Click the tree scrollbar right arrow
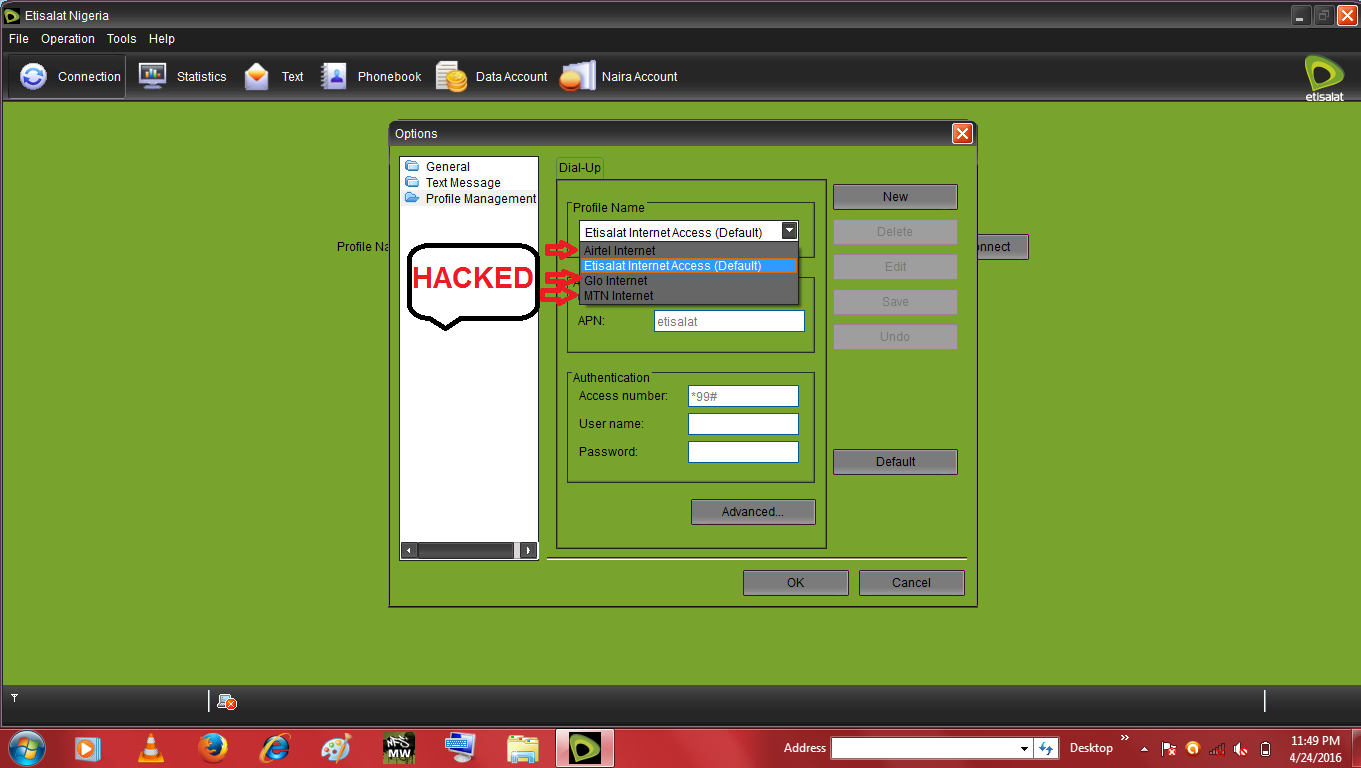This screenshot has width=1361, height=768. click(x=529, y=551)
